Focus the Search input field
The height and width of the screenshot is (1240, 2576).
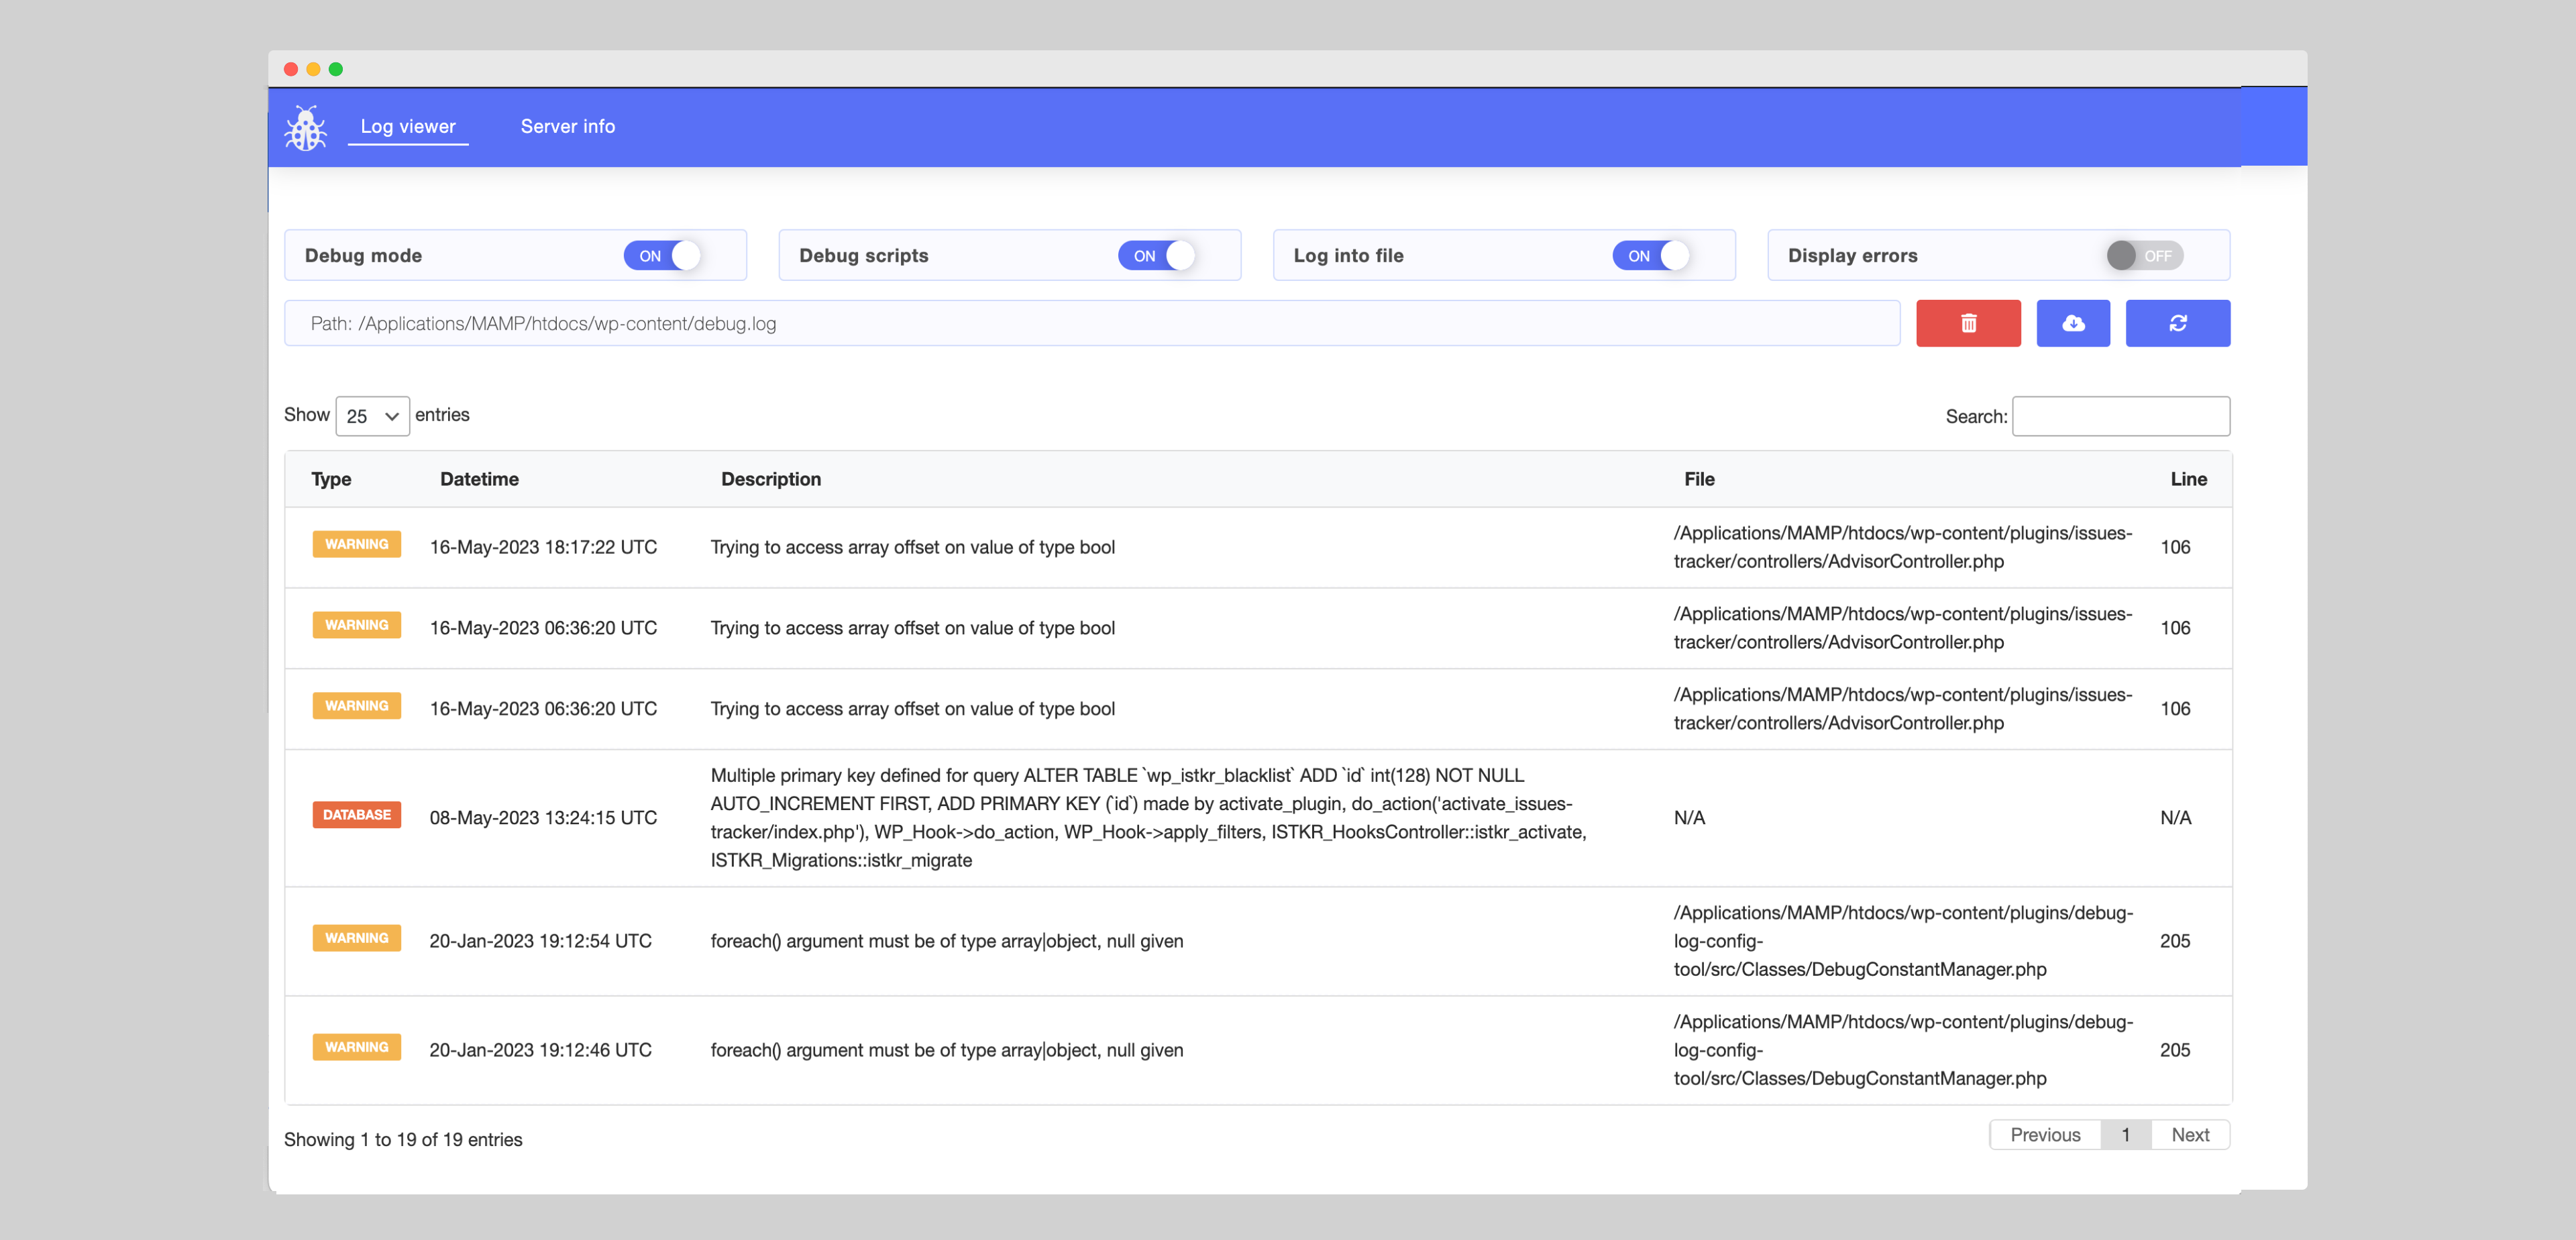(2121, 416)
